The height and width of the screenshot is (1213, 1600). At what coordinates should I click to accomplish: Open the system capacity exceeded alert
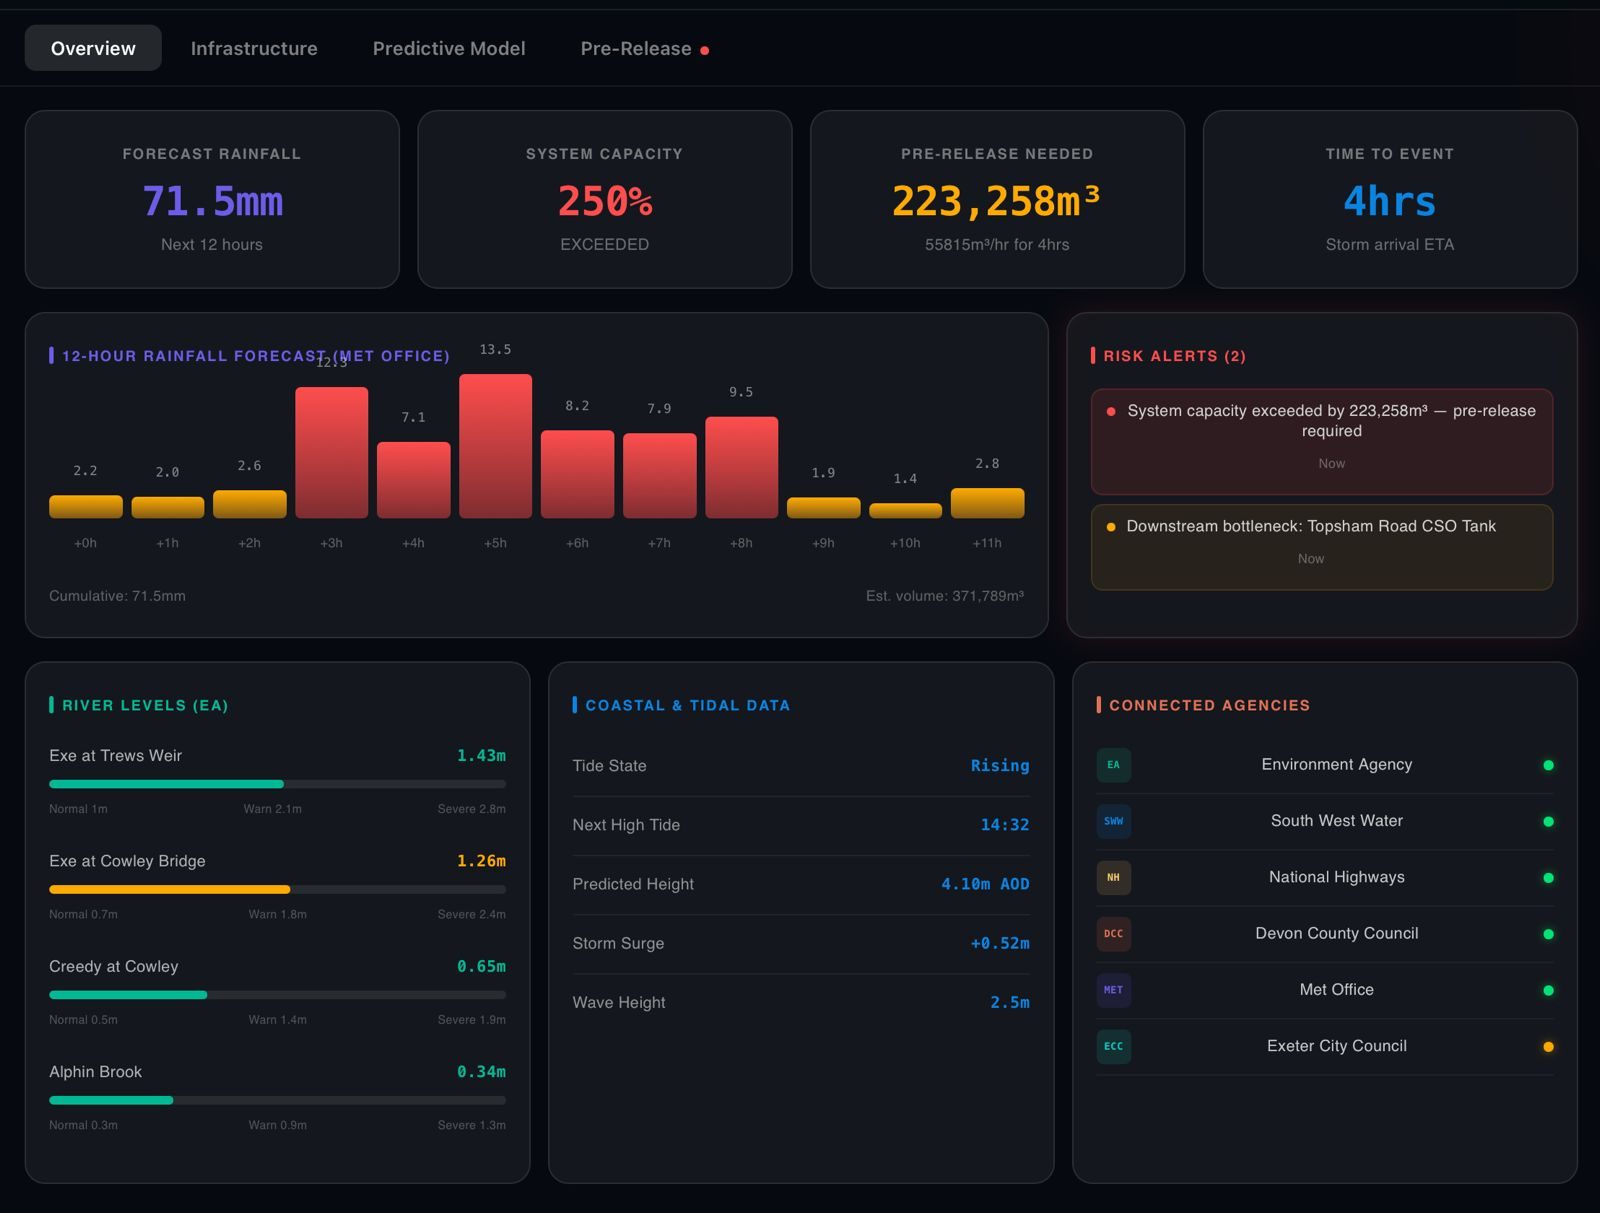1322,441
